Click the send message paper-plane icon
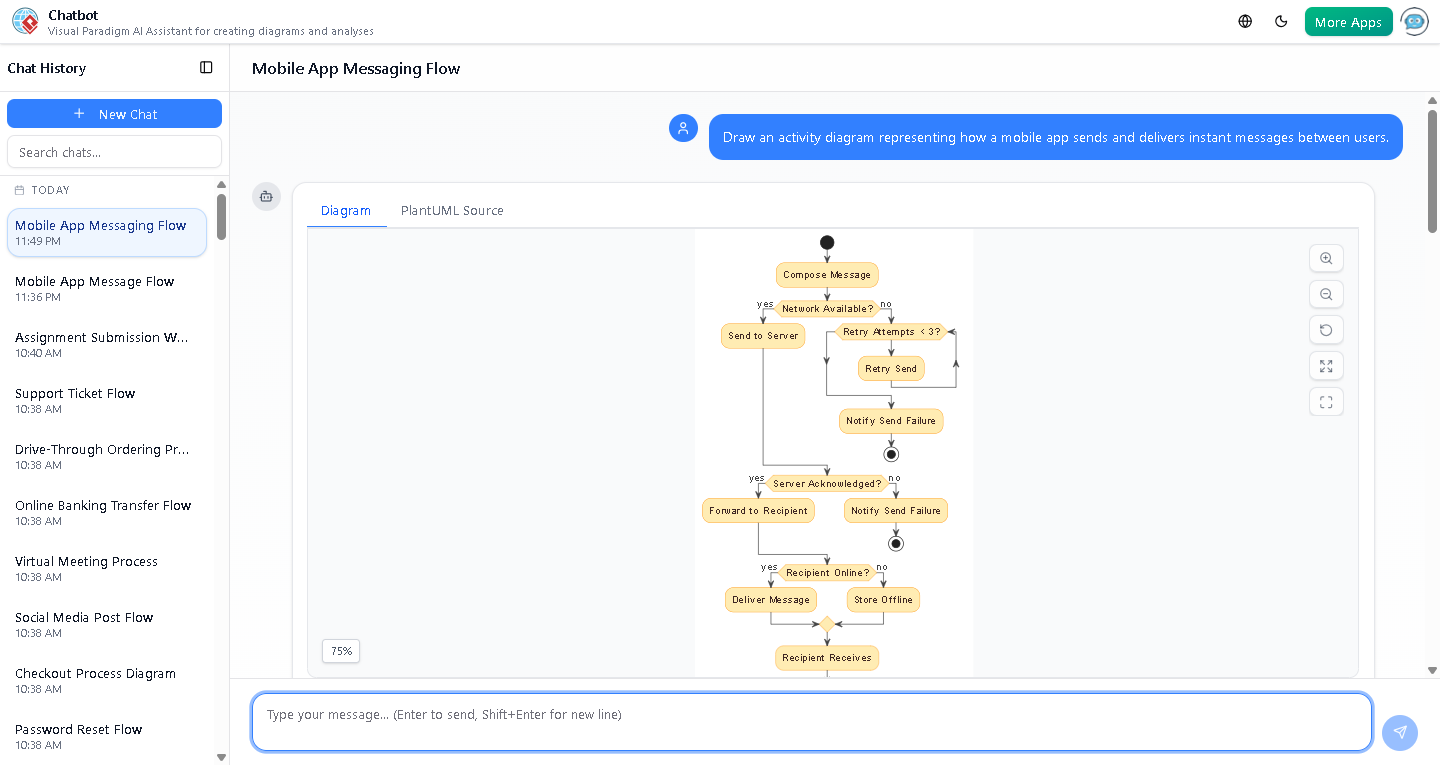1440x765 pixels. 1400,732
